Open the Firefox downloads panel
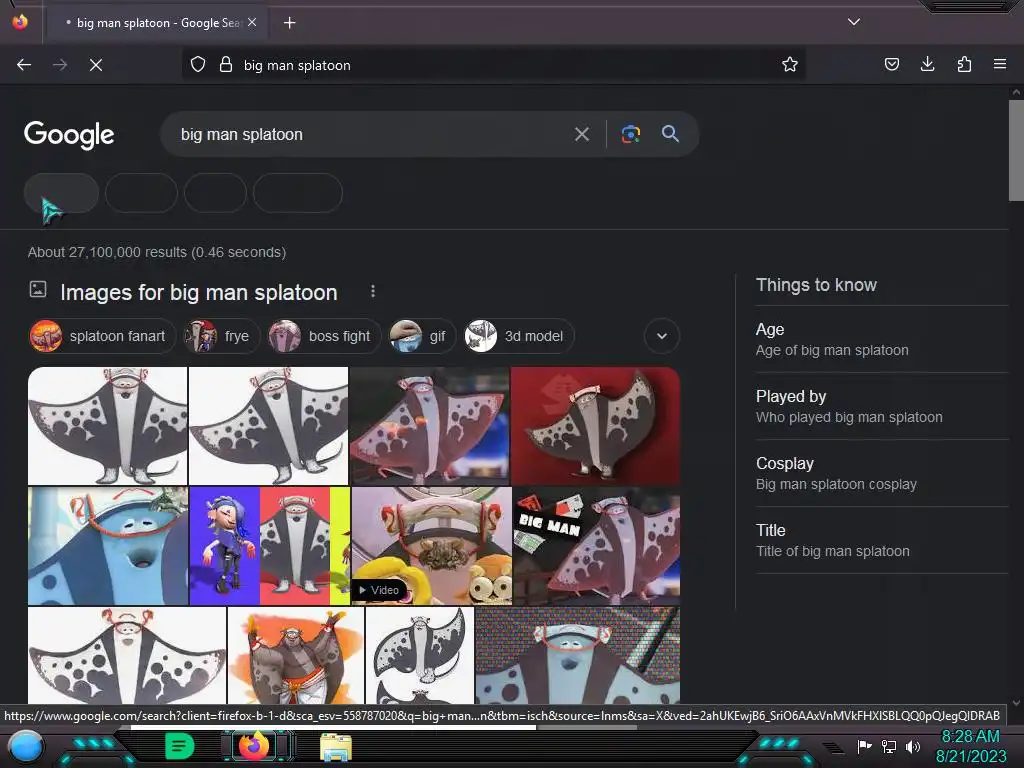The height and width of the screenshot is (768, 1024). (x=927, y=64)
